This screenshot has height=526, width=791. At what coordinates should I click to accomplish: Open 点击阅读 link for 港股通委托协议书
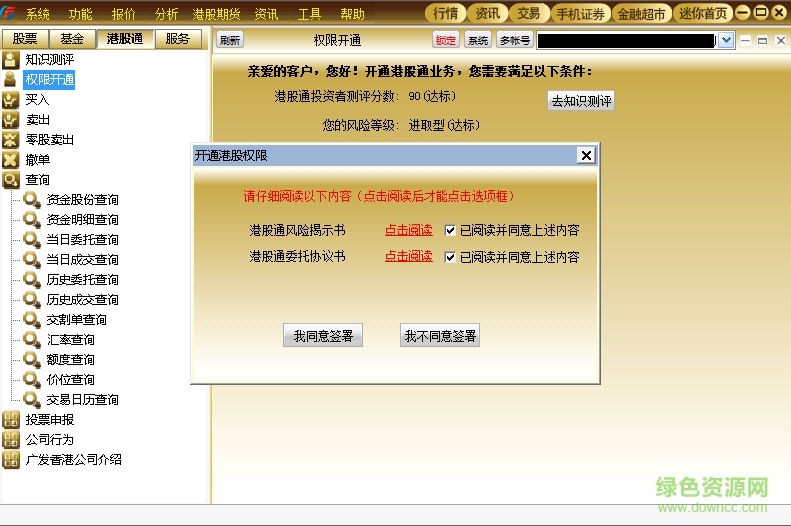[409, 257]
